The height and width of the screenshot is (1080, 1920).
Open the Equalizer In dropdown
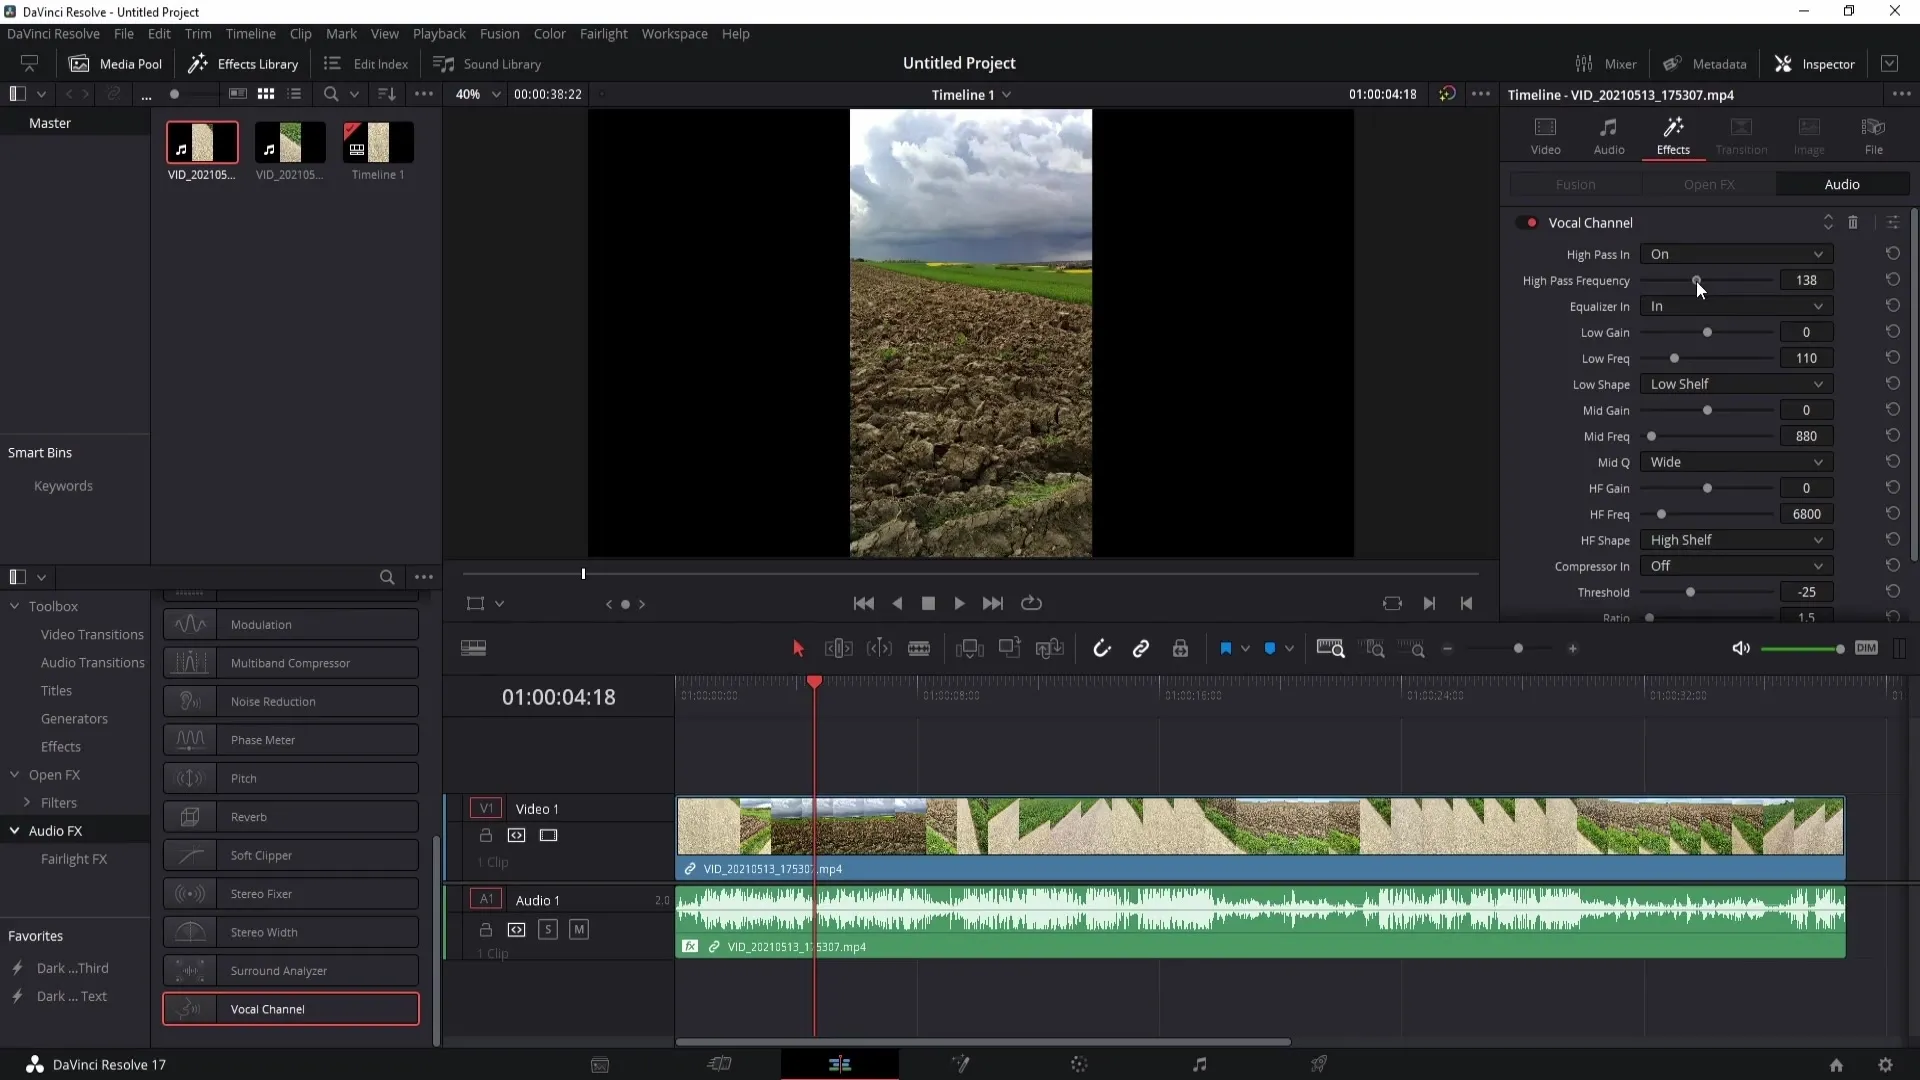point(1736,306)
